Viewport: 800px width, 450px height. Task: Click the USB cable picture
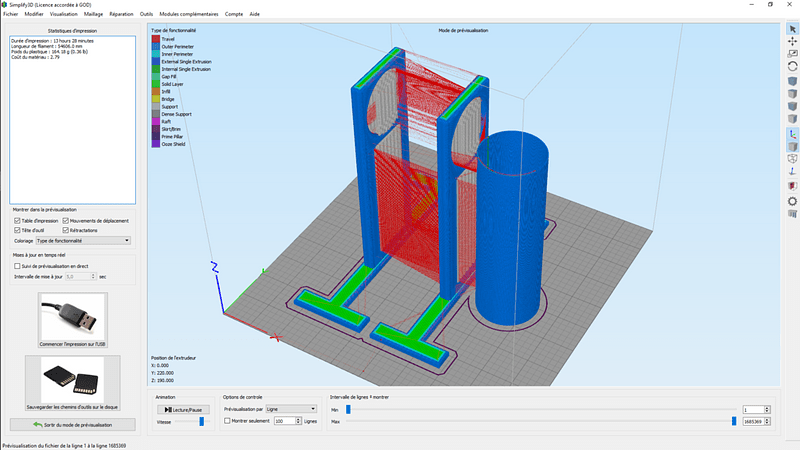[x=72, y=317]
